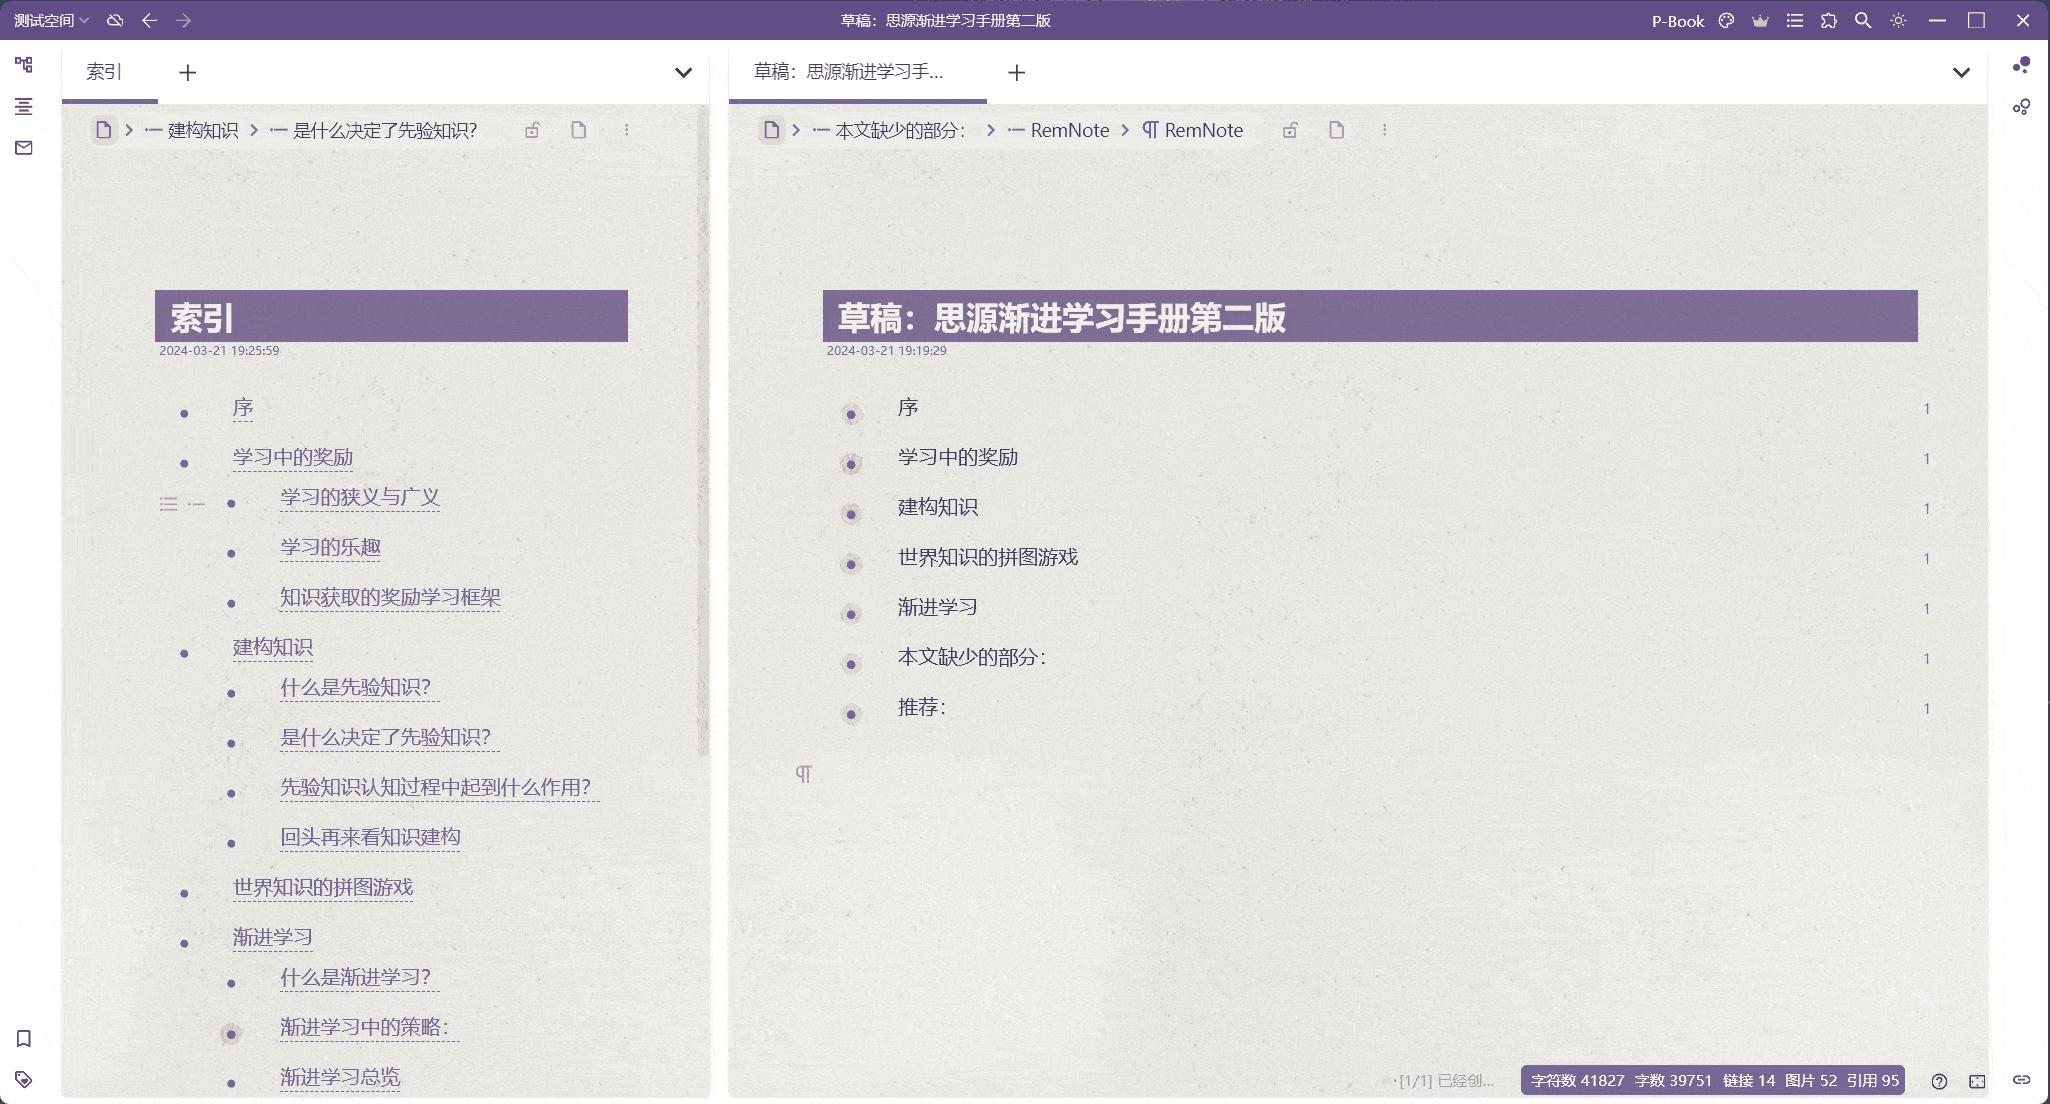Open the 测试空间 workspace dropdown
This screenshot has height=1104, width=2050.
coord(45,20)
